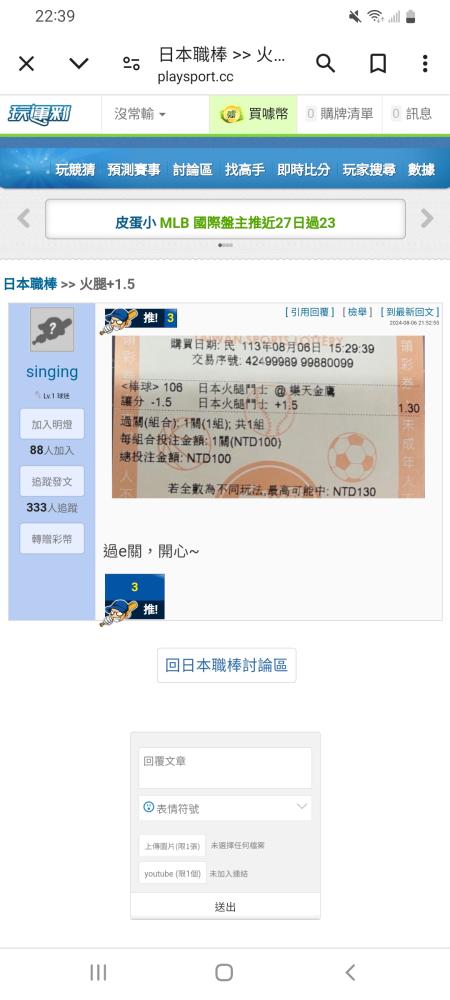Select 即時比分 in the navigation bar

(x=303, y=170)
